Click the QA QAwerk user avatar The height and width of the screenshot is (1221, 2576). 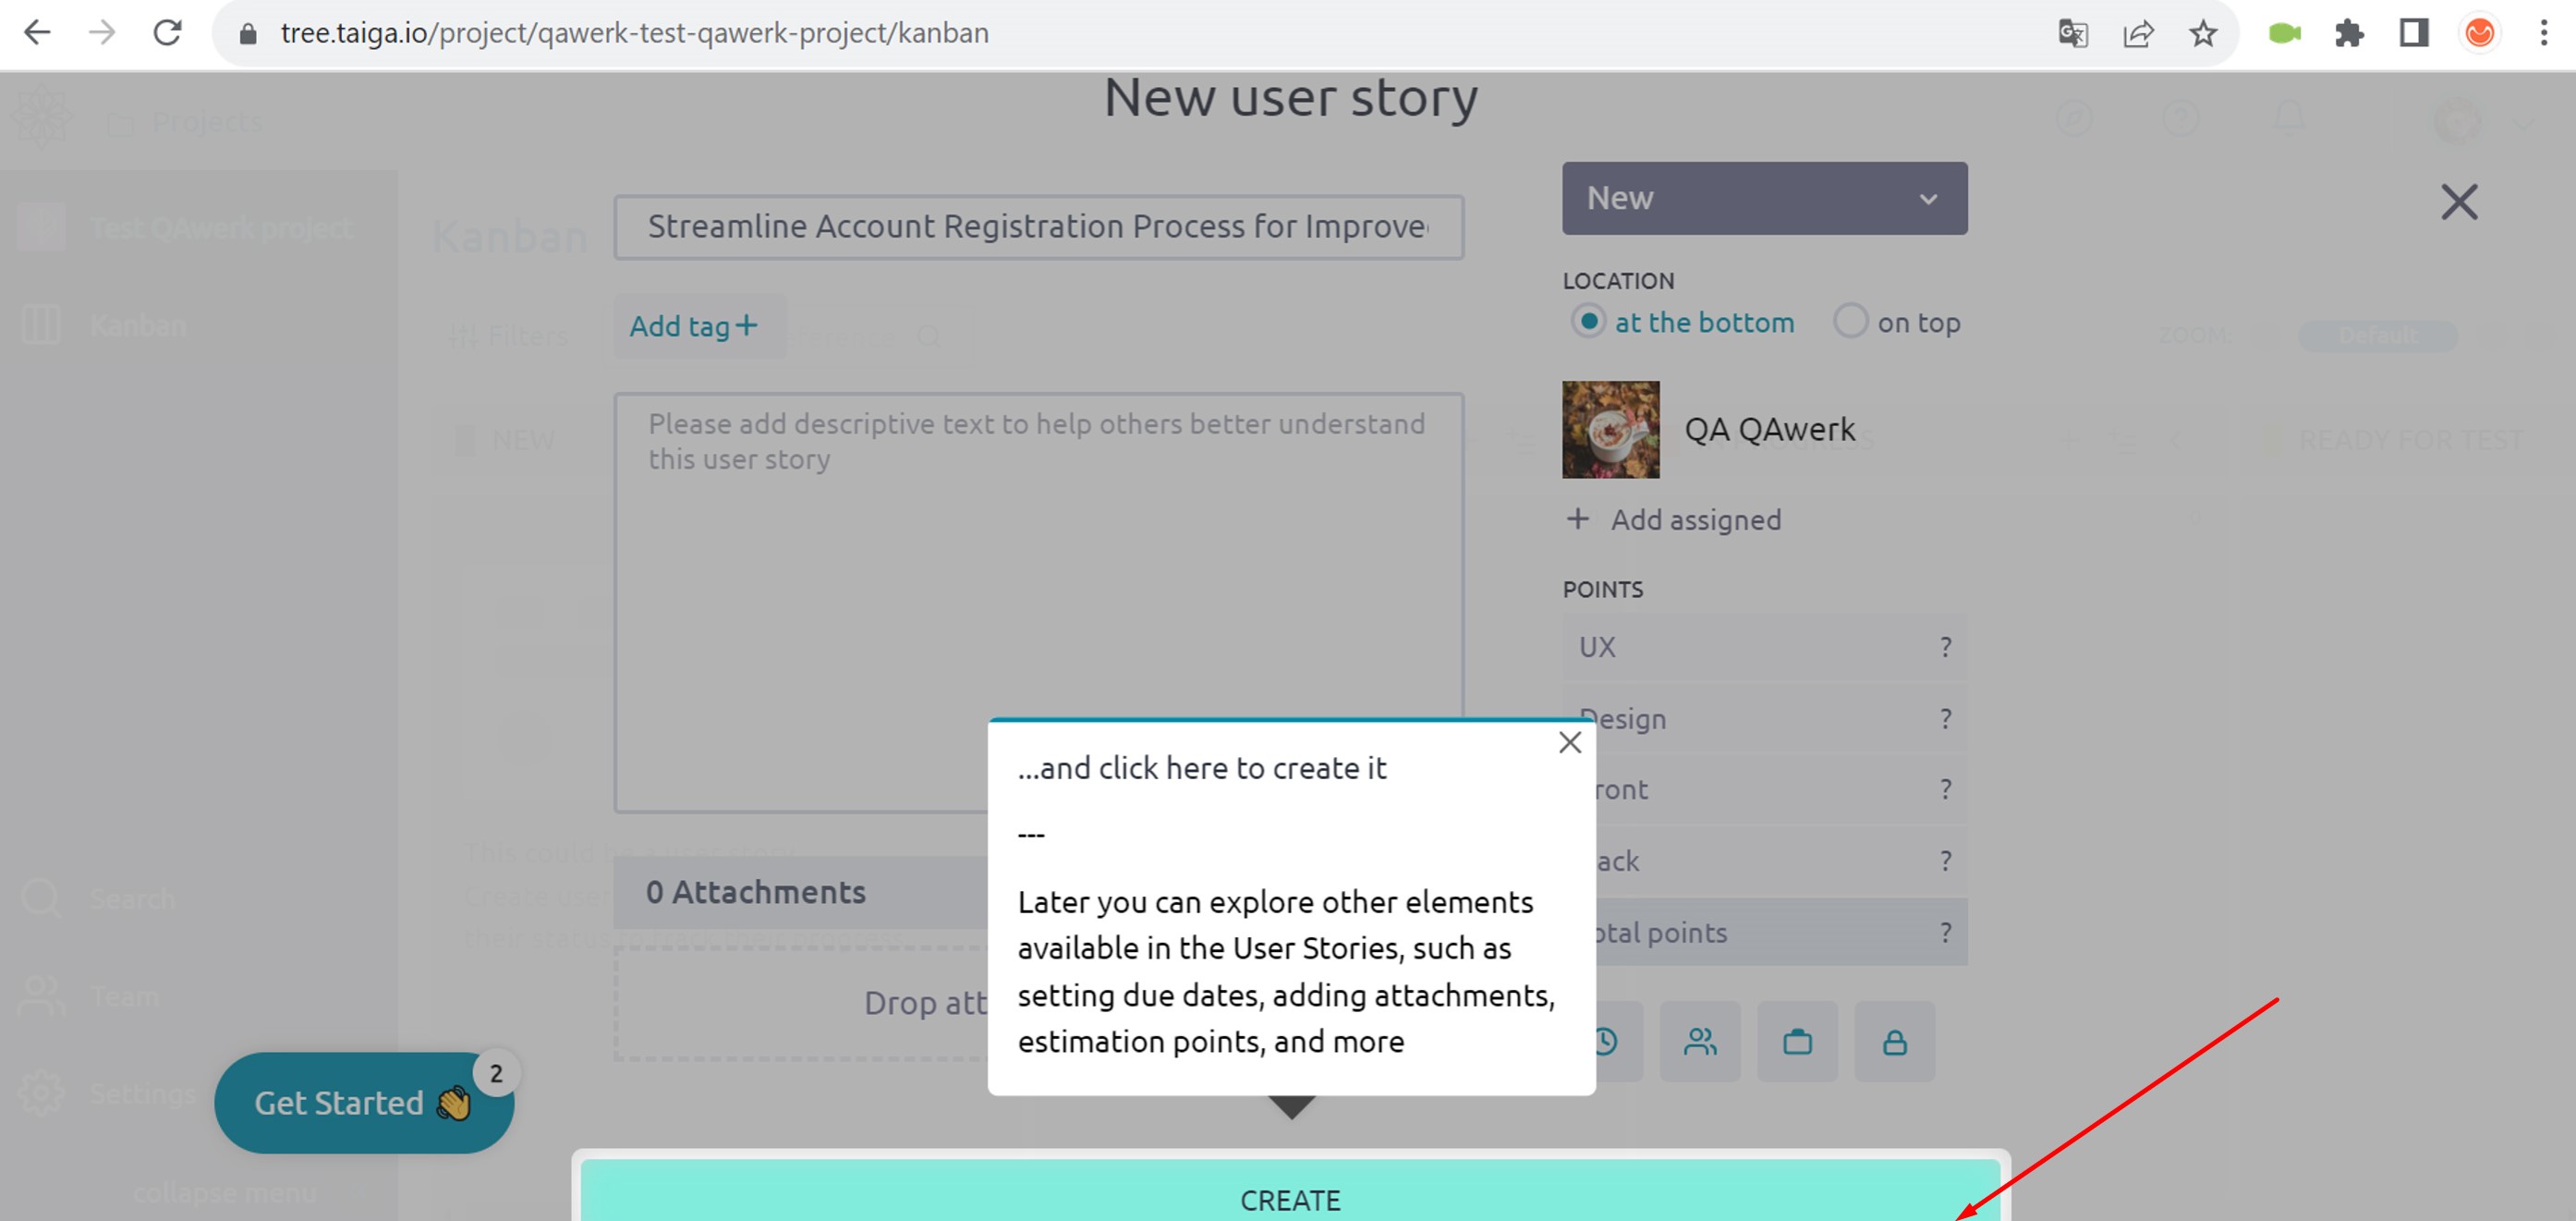[1611, 429]
